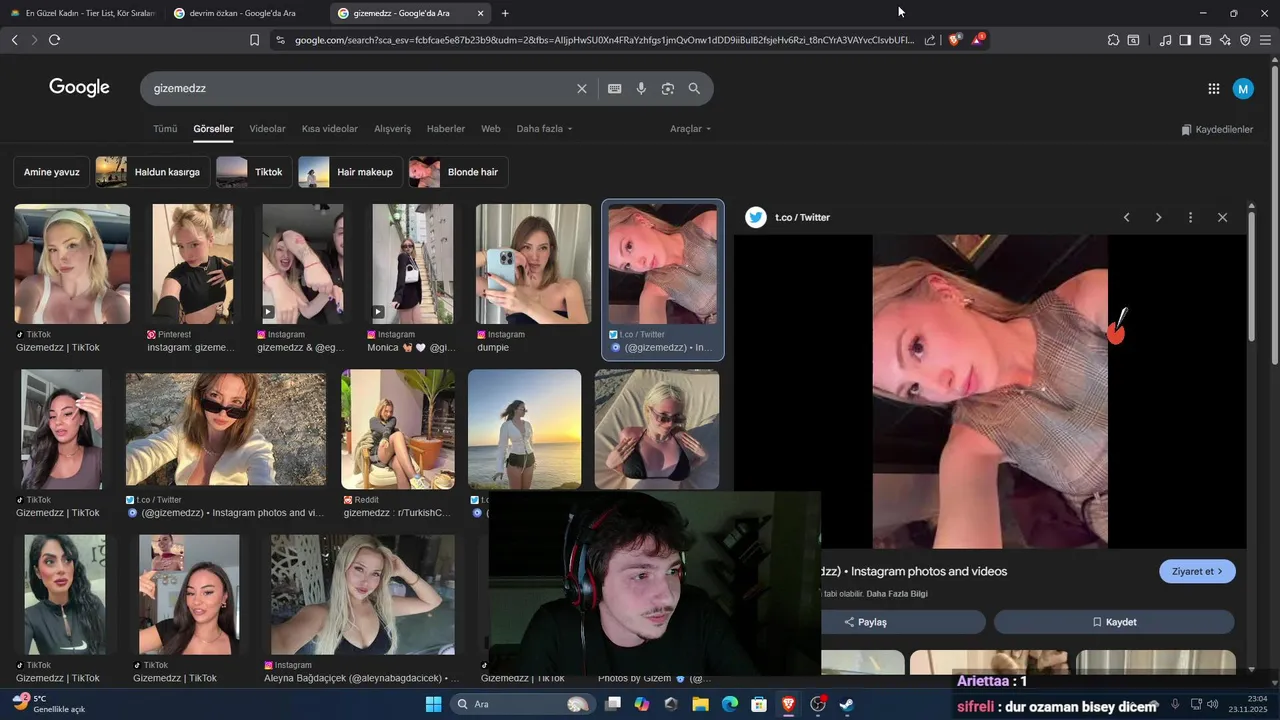This screenshot has height=720, width=1280.
Task: Share this page link icon
Action: [x=930, y=40]
